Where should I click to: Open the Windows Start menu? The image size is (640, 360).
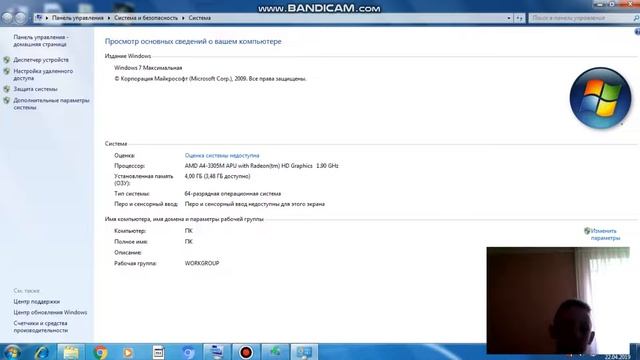point(11,352)
